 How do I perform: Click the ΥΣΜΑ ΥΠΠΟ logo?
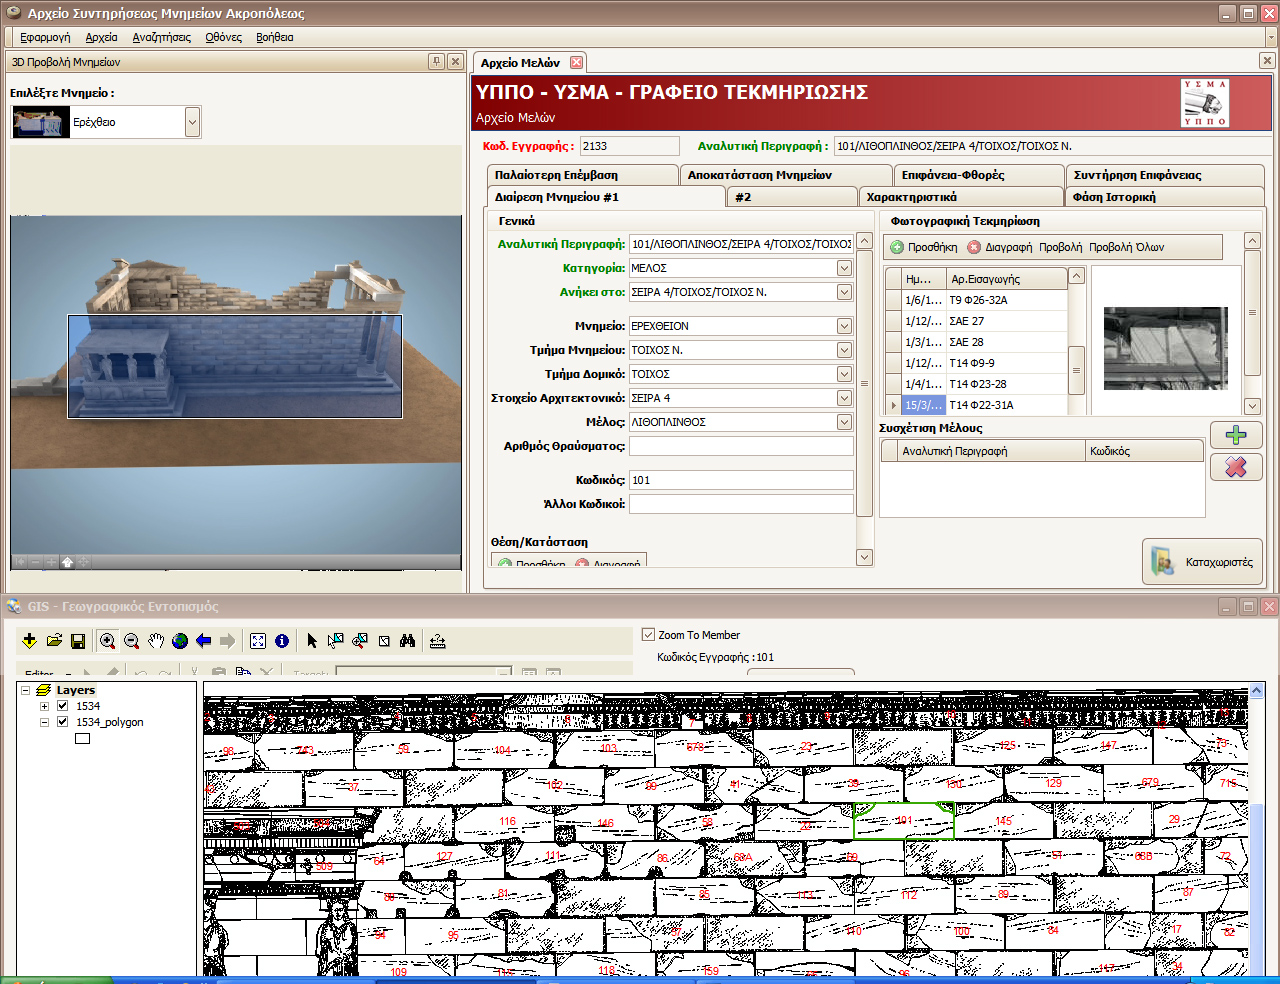1205,103
